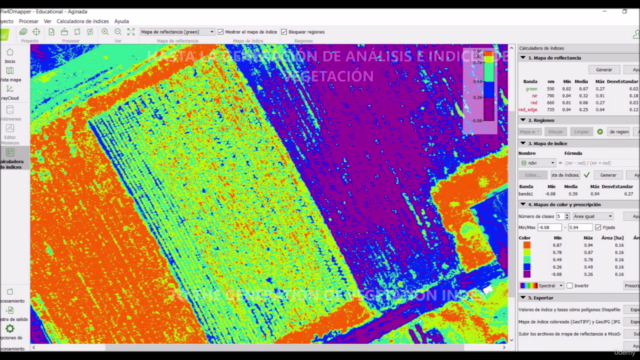Click the vertical scrollbar down arrow of map

[511, 340]
